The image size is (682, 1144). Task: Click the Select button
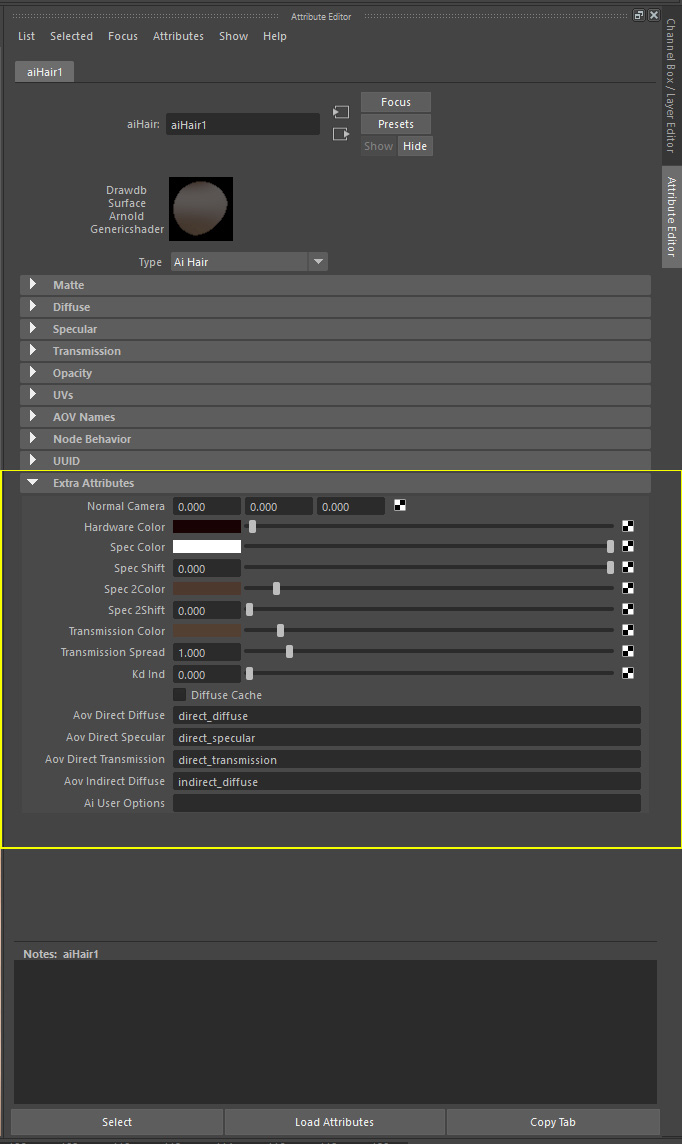[117, 1122]
